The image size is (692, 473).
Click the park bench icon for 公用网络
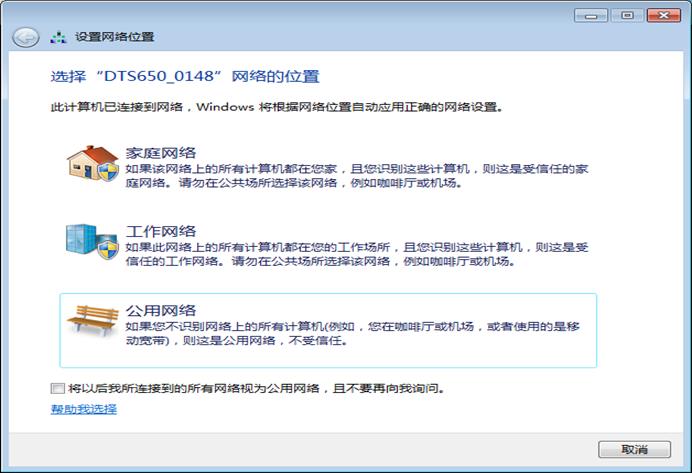click(x=93, y=320)
